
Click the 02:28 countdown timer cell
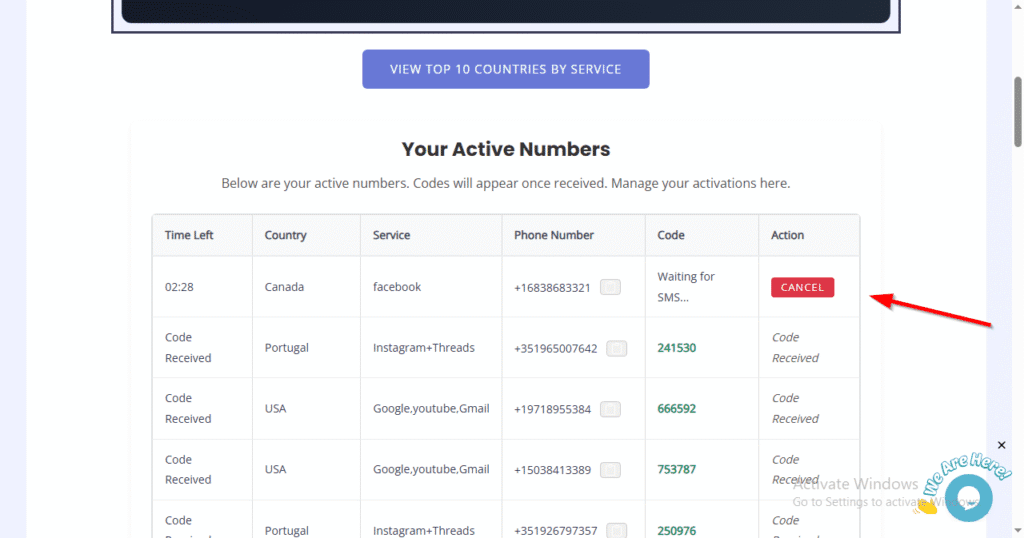(x=179, y=287)
